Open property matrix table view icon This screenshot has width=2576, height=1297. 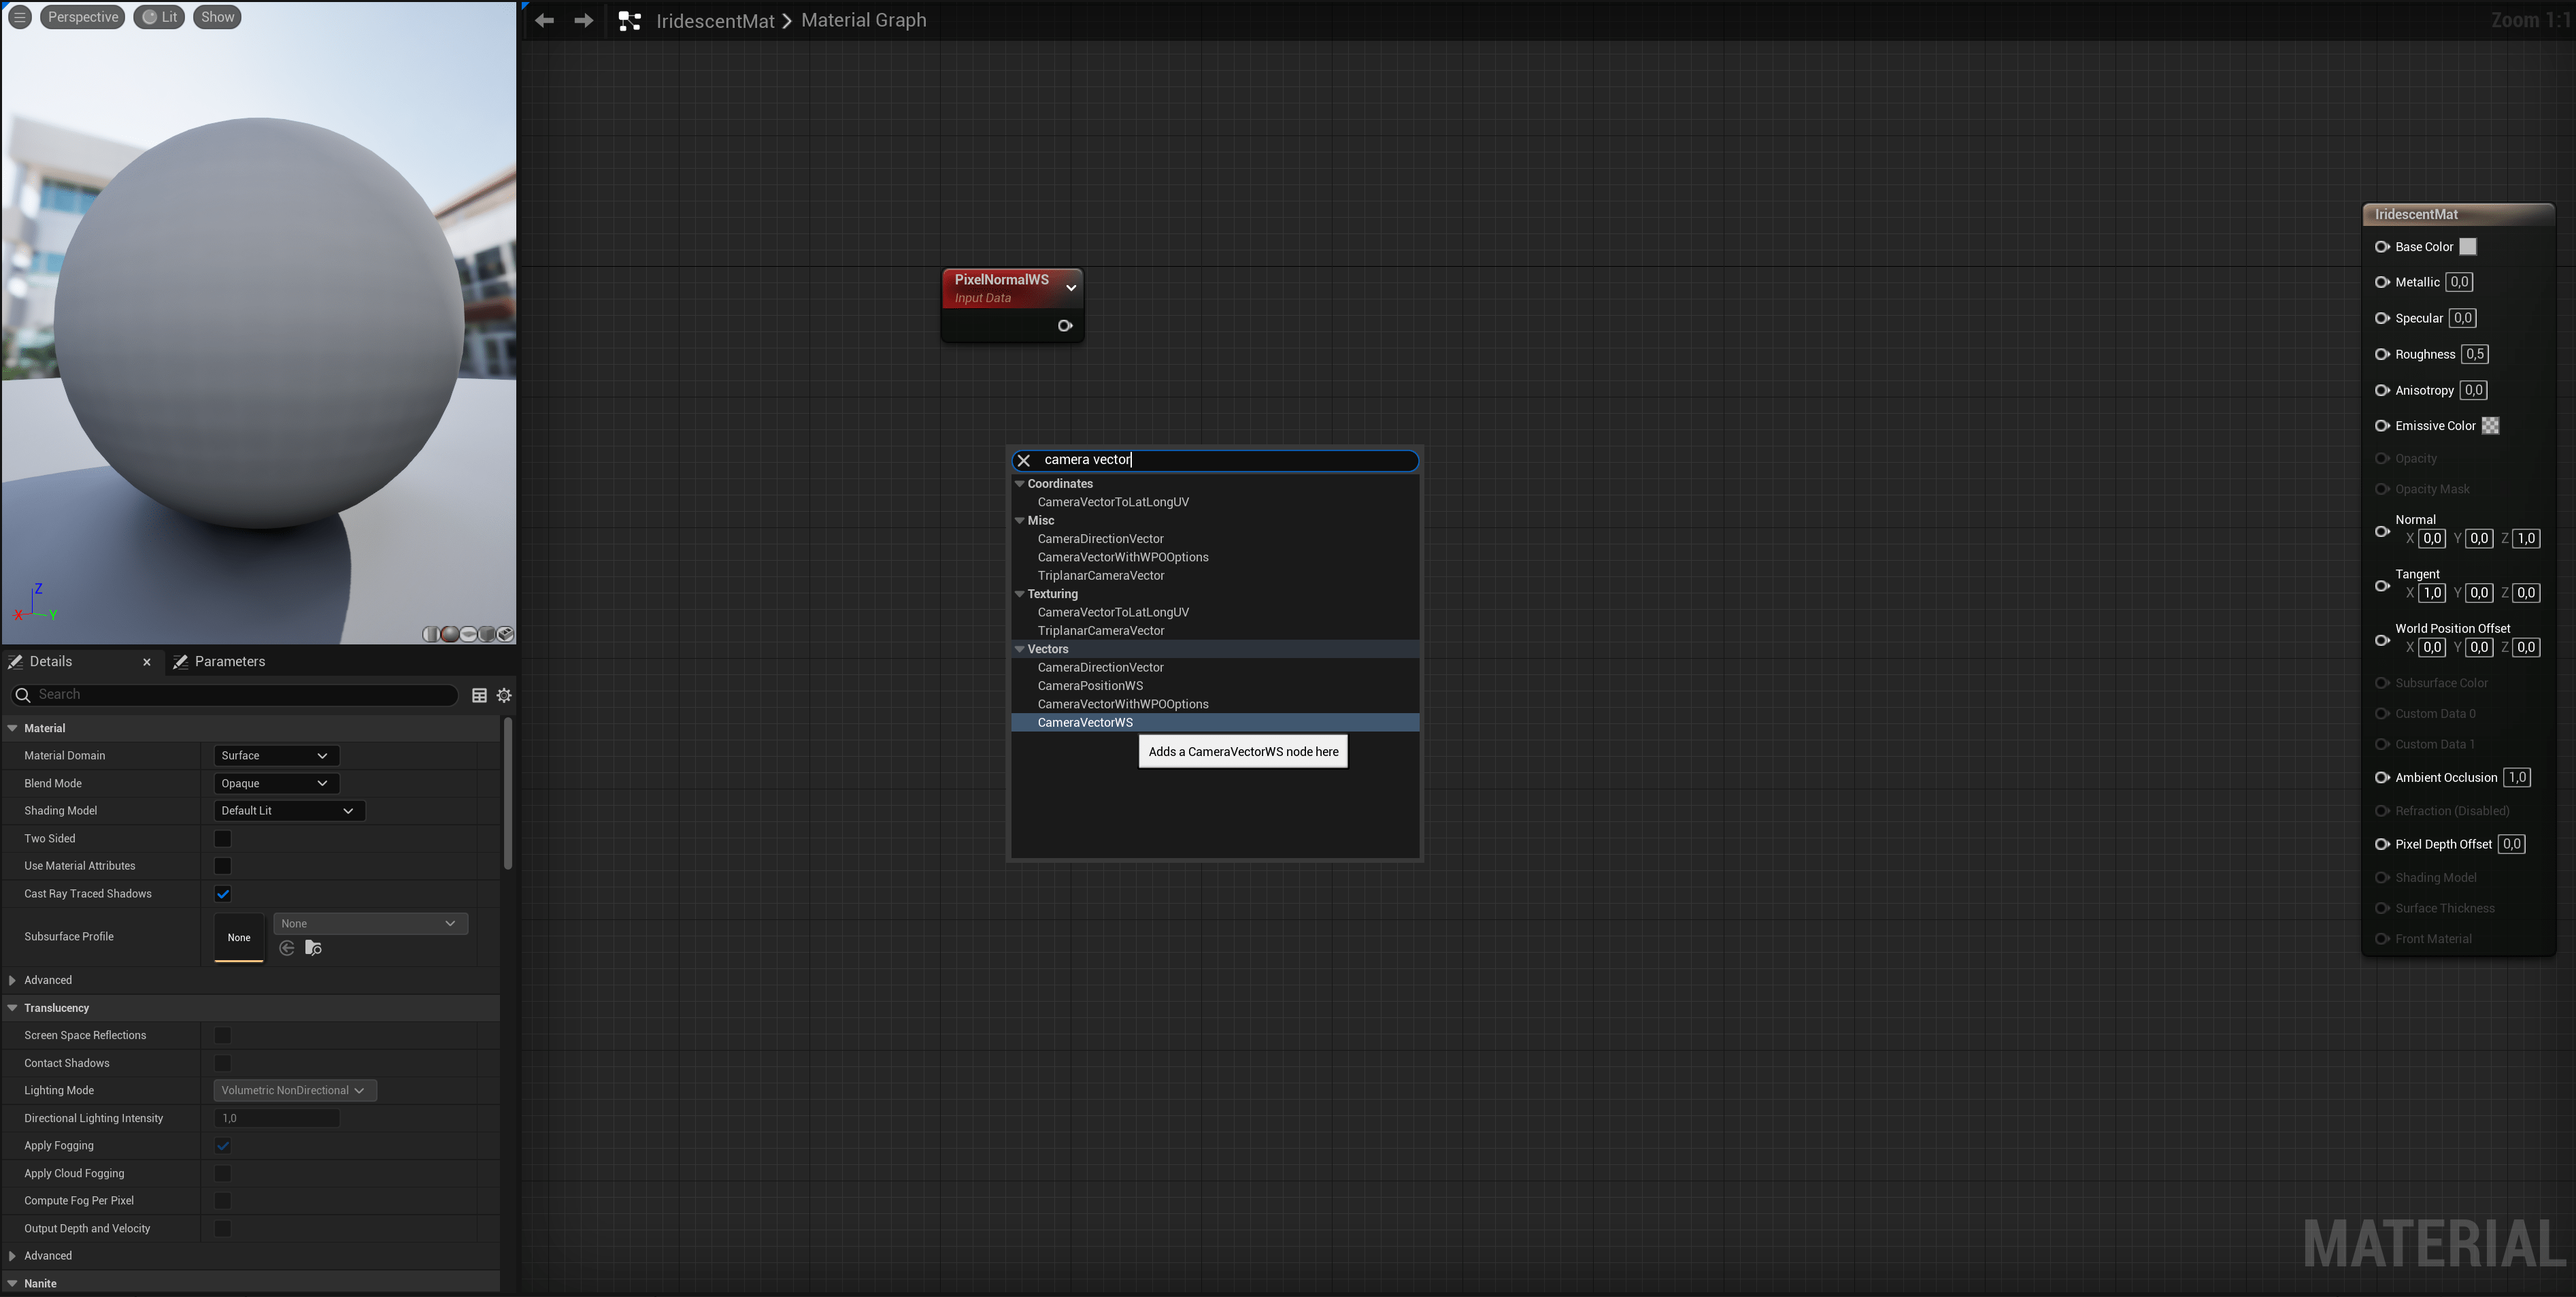[x=479, y=695]
